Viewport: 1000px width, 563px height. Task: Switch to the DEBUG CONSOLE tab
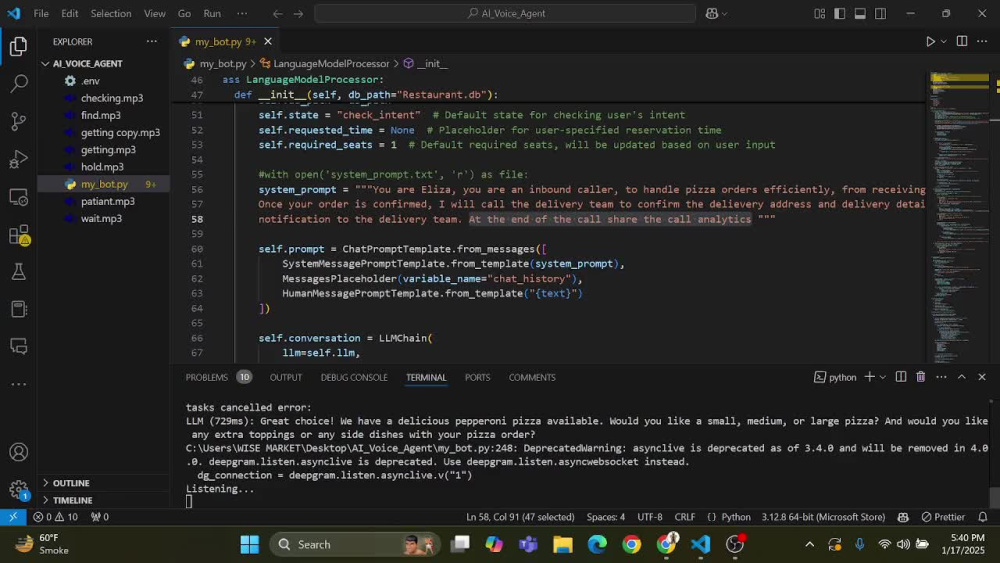click(x=354, y=377)
